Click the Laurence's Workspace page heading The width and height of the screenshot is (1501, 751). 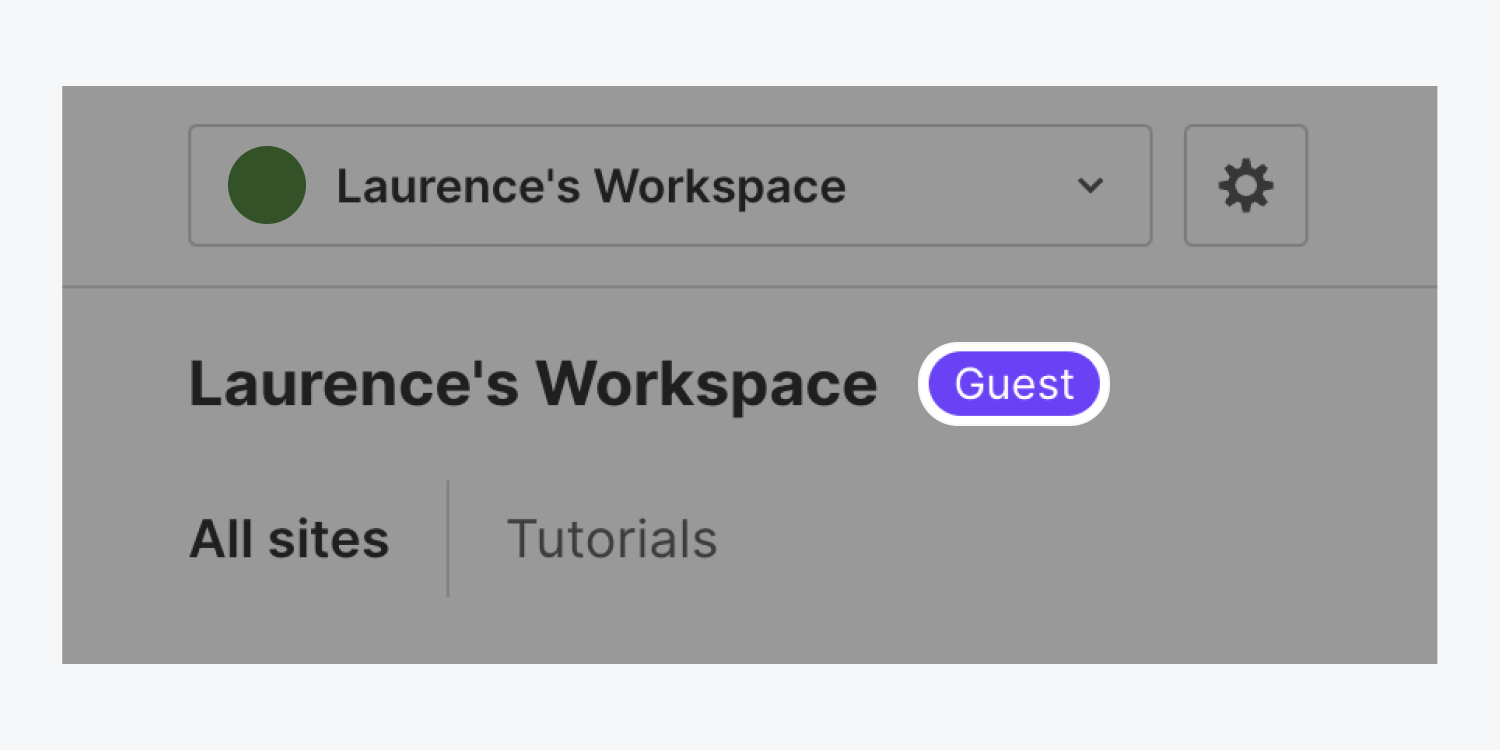[x=533, y=384]
